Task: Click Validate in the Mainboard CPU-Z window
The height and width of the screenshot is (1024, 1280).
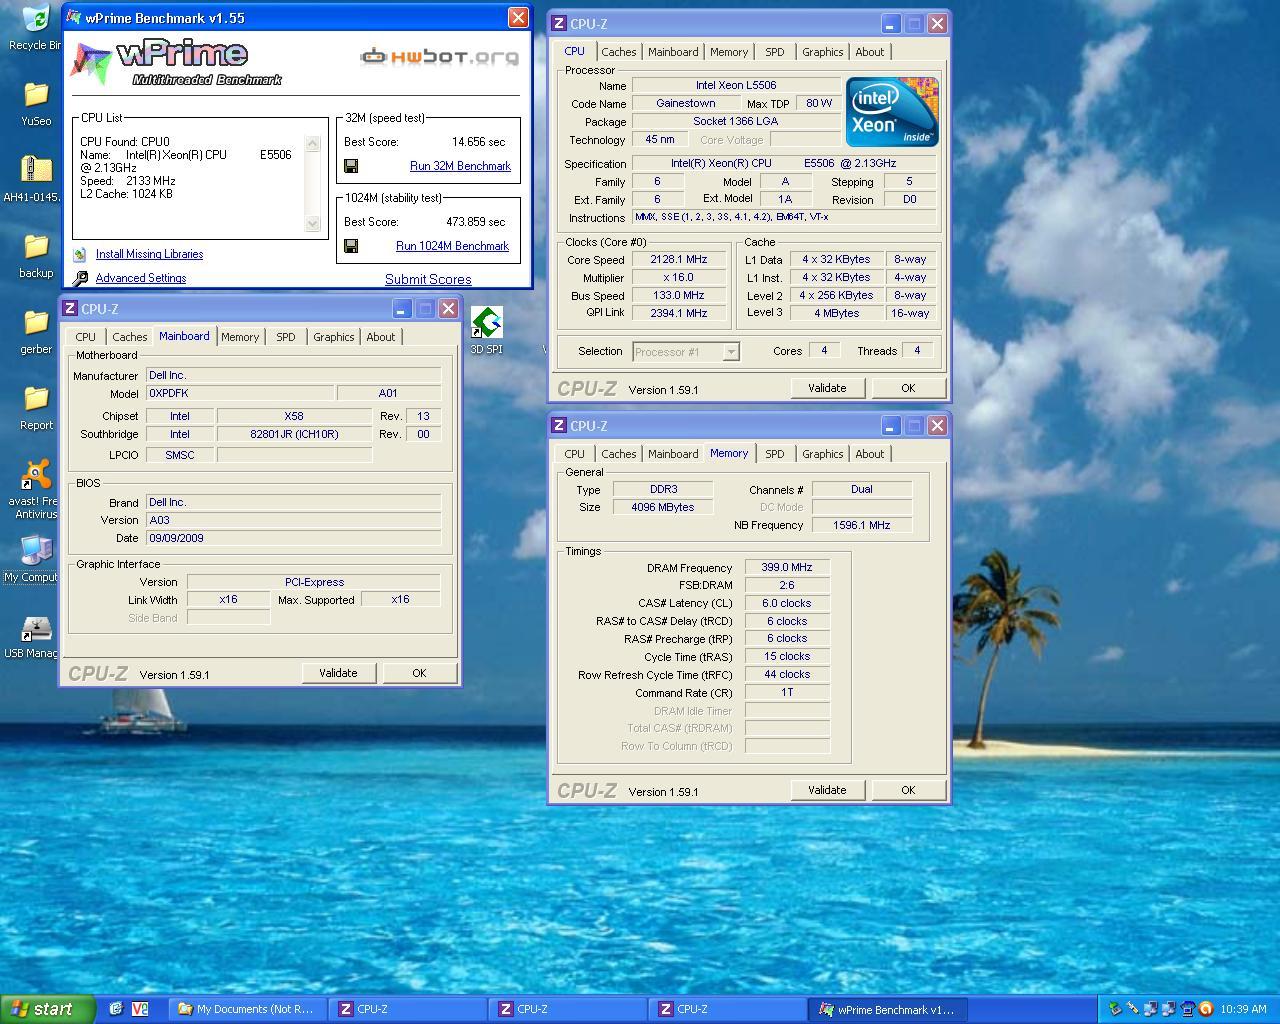Action: click(x=338, y=673)
